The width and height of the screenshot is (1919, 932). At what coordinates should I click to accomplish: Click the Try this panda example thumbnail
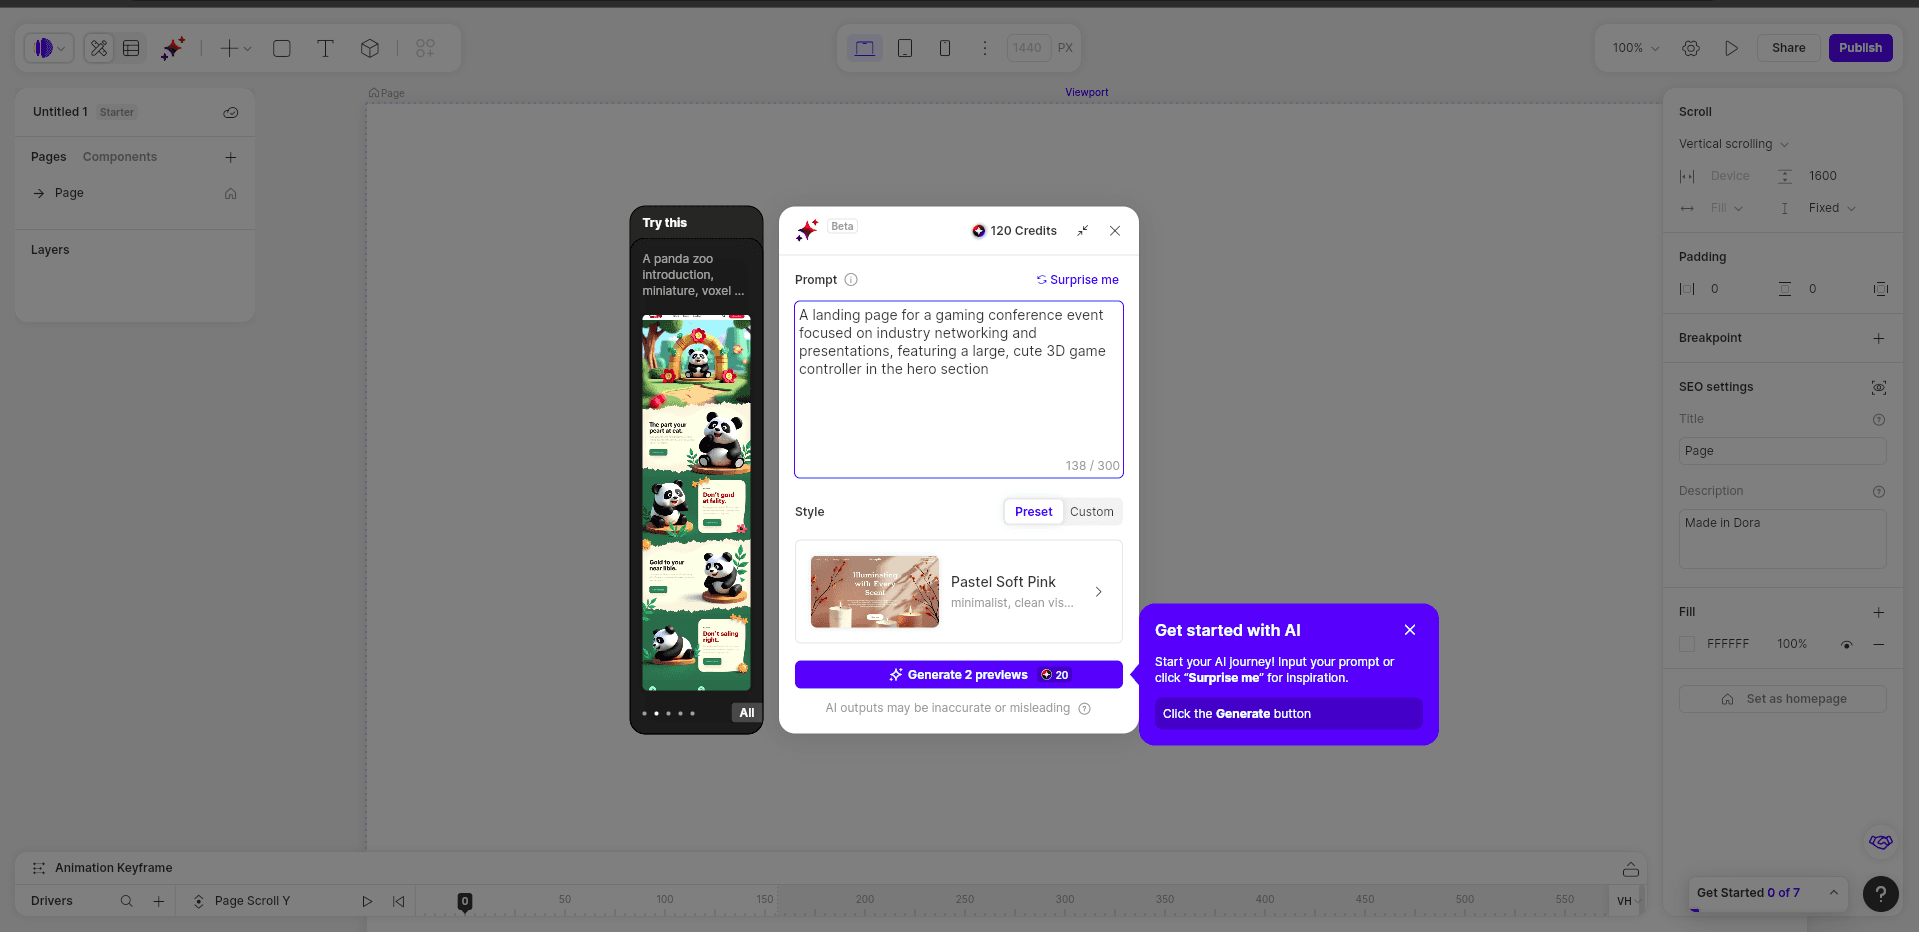click(696, 503)
